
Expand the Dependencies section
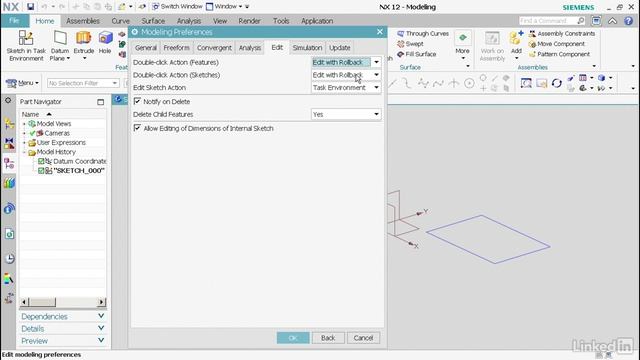[x=62, y=316]
